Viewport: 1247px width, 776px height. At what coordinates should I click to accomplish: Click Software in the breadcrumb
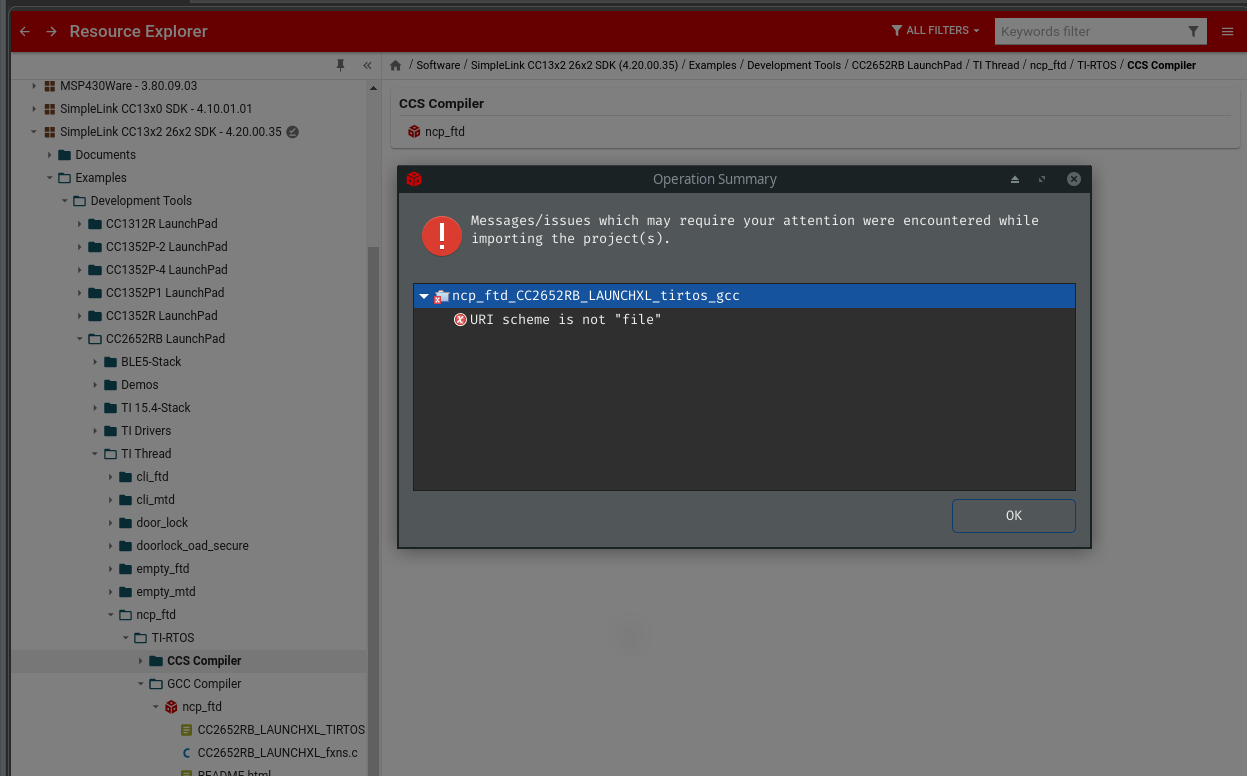tap(438, 65)
